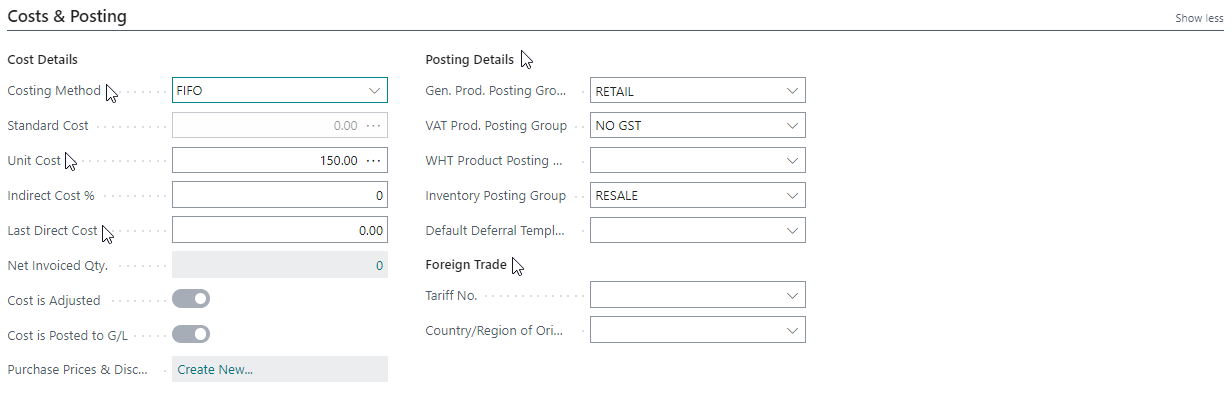
Task: Collapse the Costs & Posting section header
Action: coord(67,17)
